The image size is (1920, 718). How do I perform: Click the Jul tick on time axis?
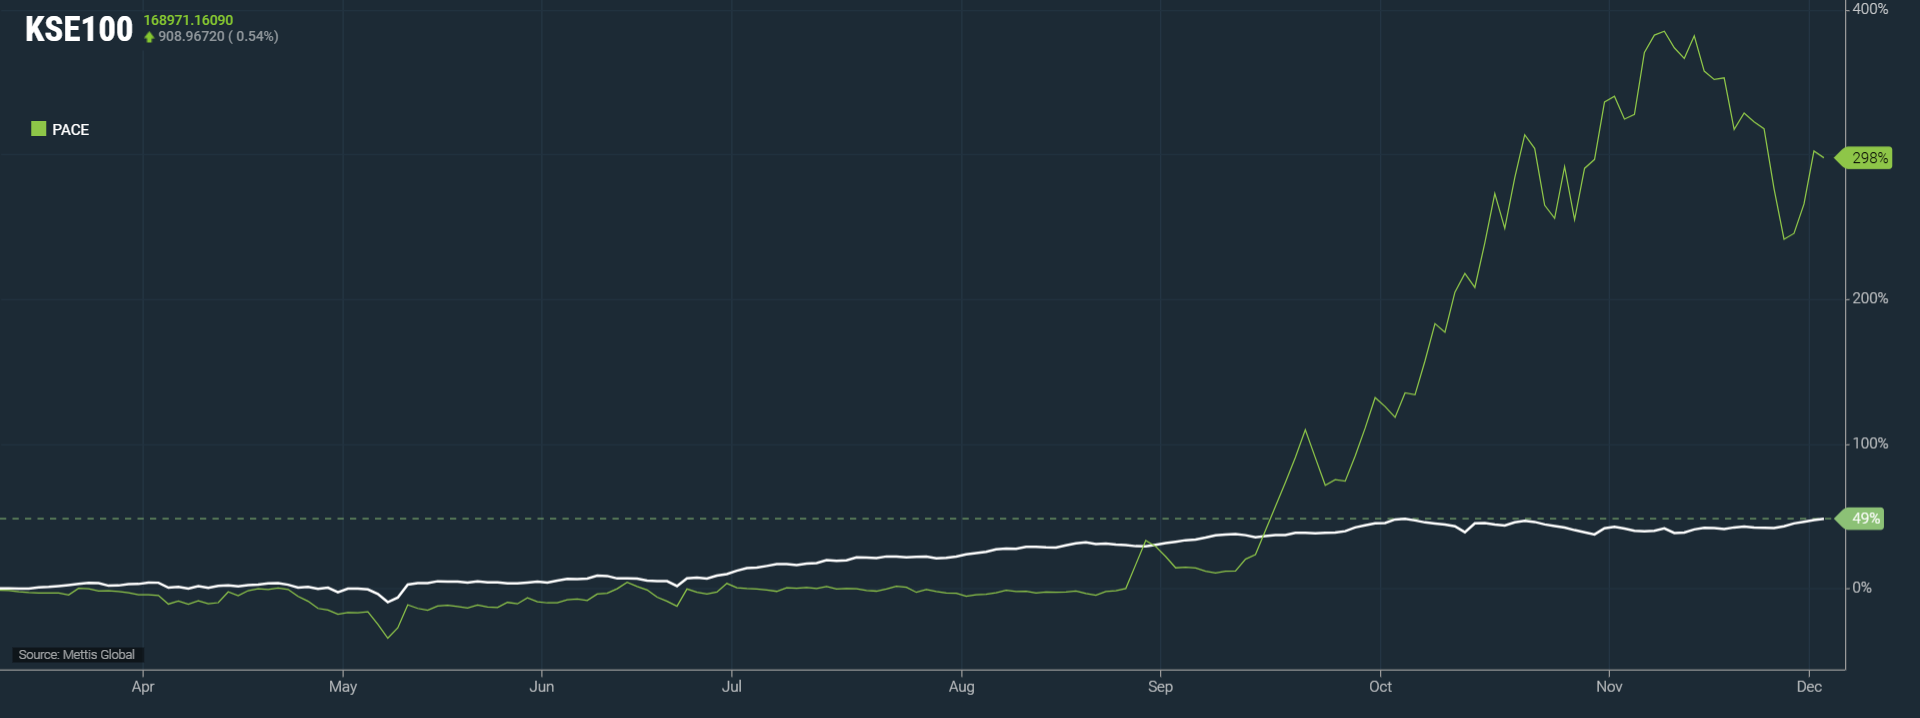pos(732,687)
